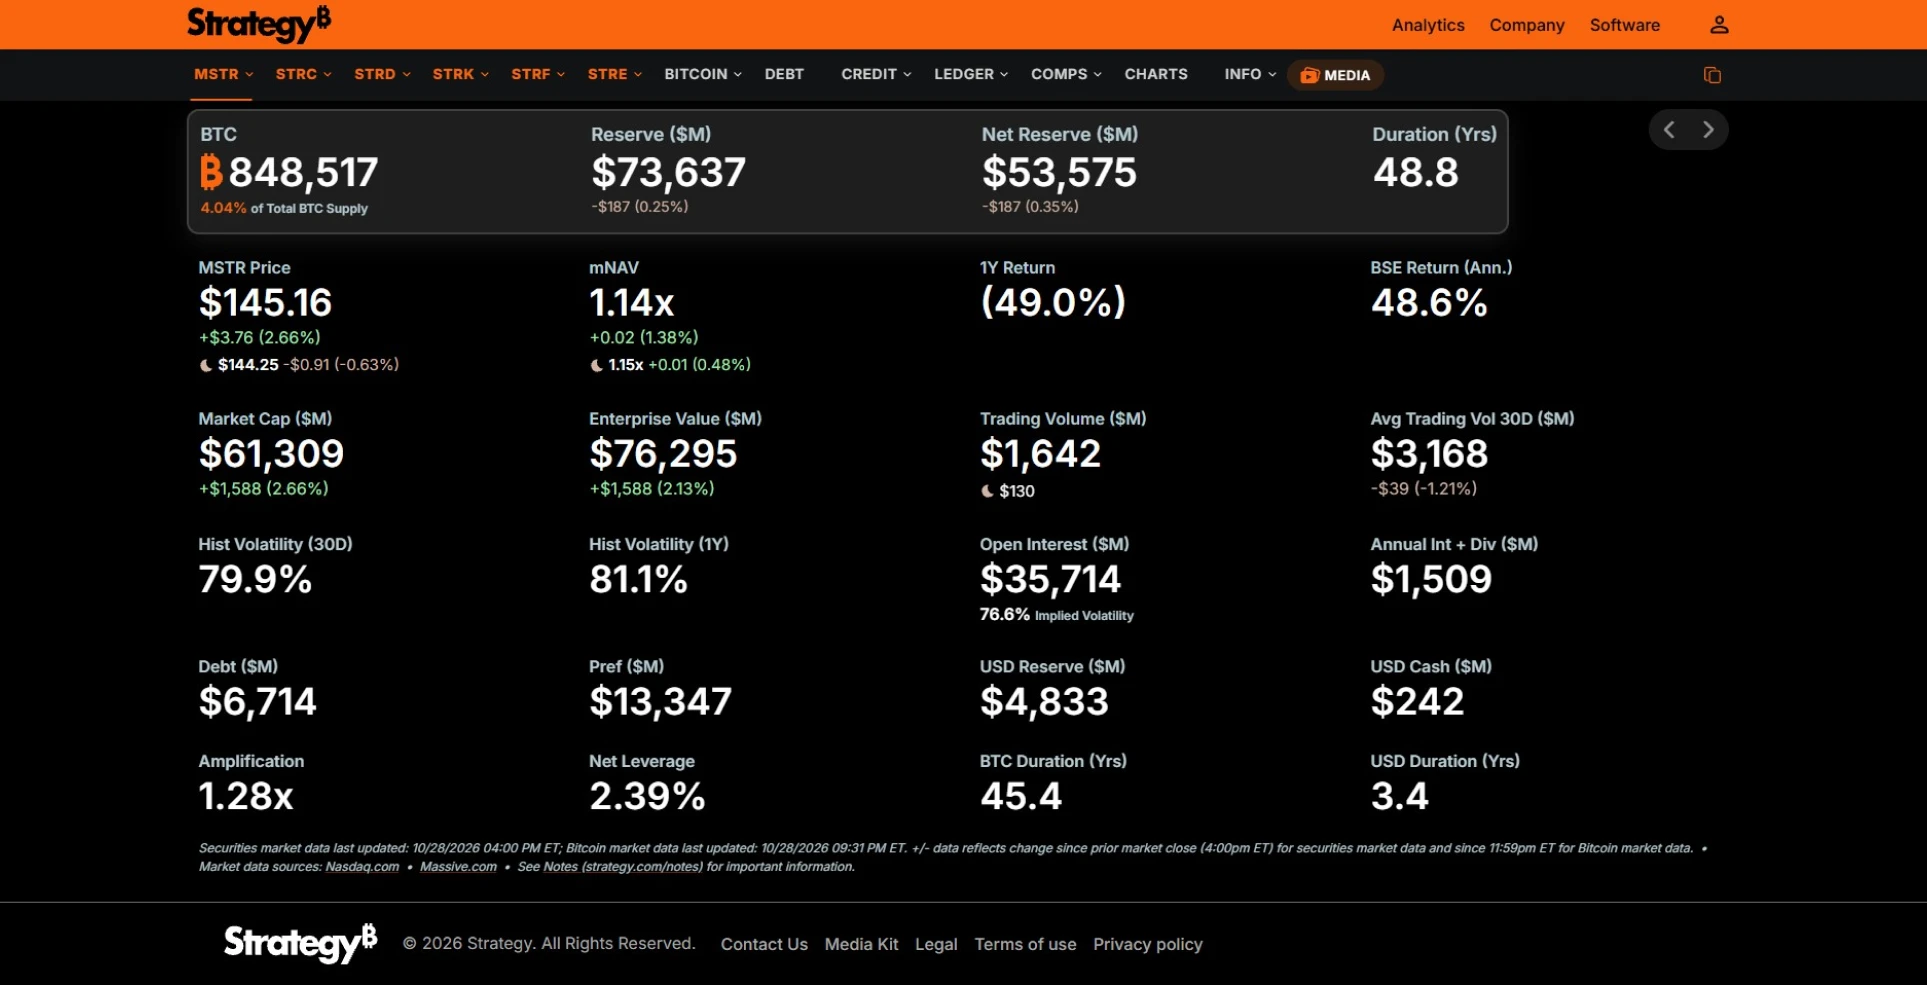The width and height of the screenshot is (1927, 985).
Task: Expand the STRD dropdown
Action: pyautogui.click(x=382, y=74)
